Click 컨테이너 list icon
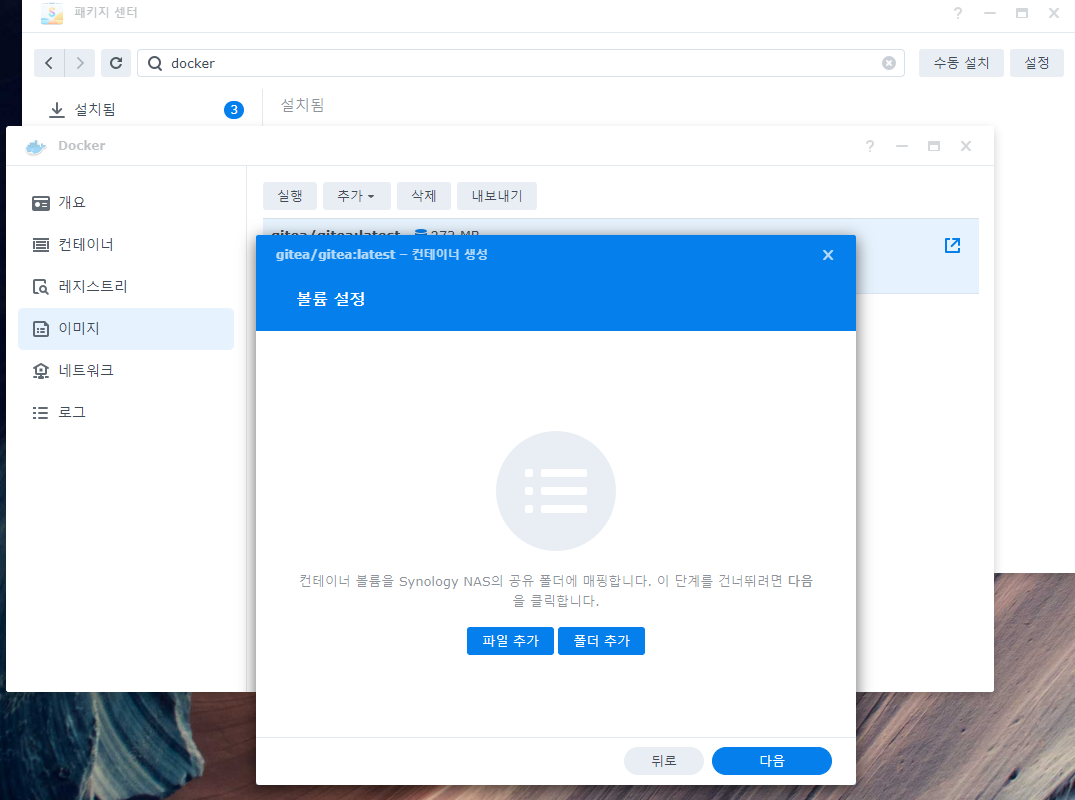 pyautogui.click(x=41, y=245)
